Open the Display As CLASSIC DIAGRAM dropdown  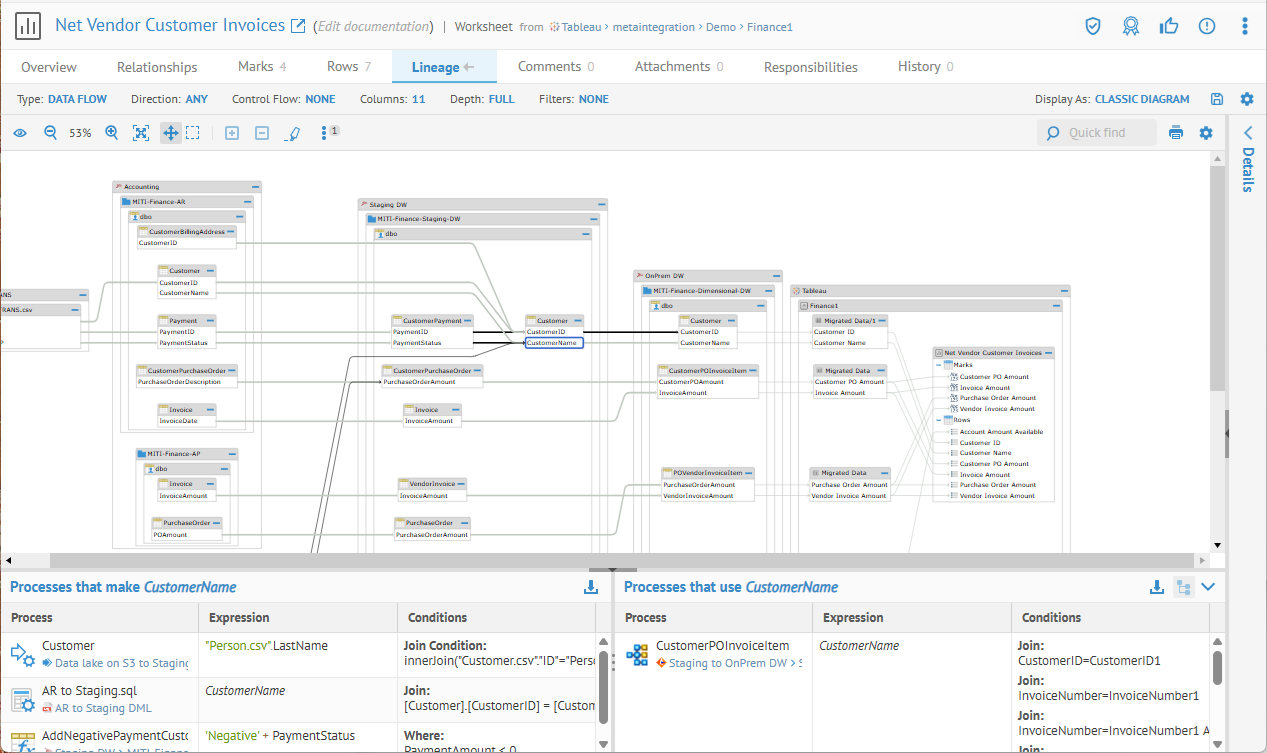1142,99
